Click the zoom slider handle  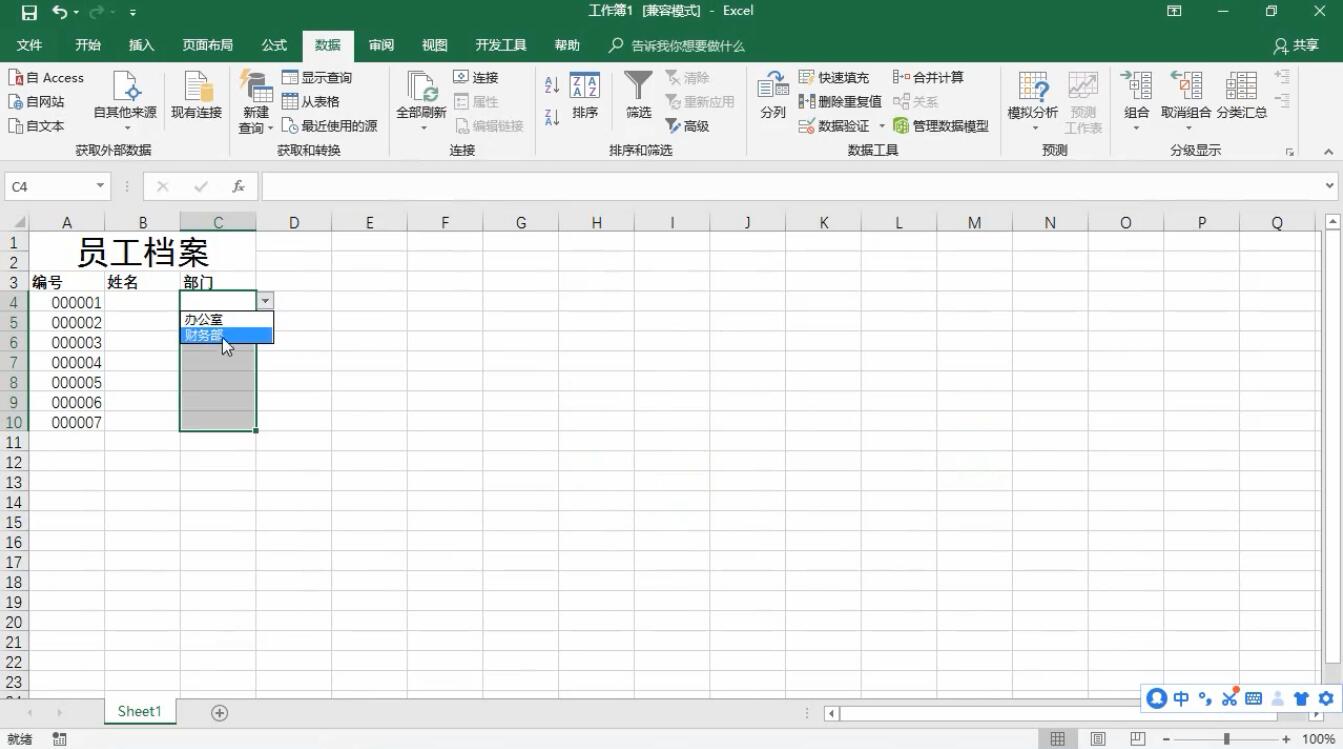pos(1226,739)
